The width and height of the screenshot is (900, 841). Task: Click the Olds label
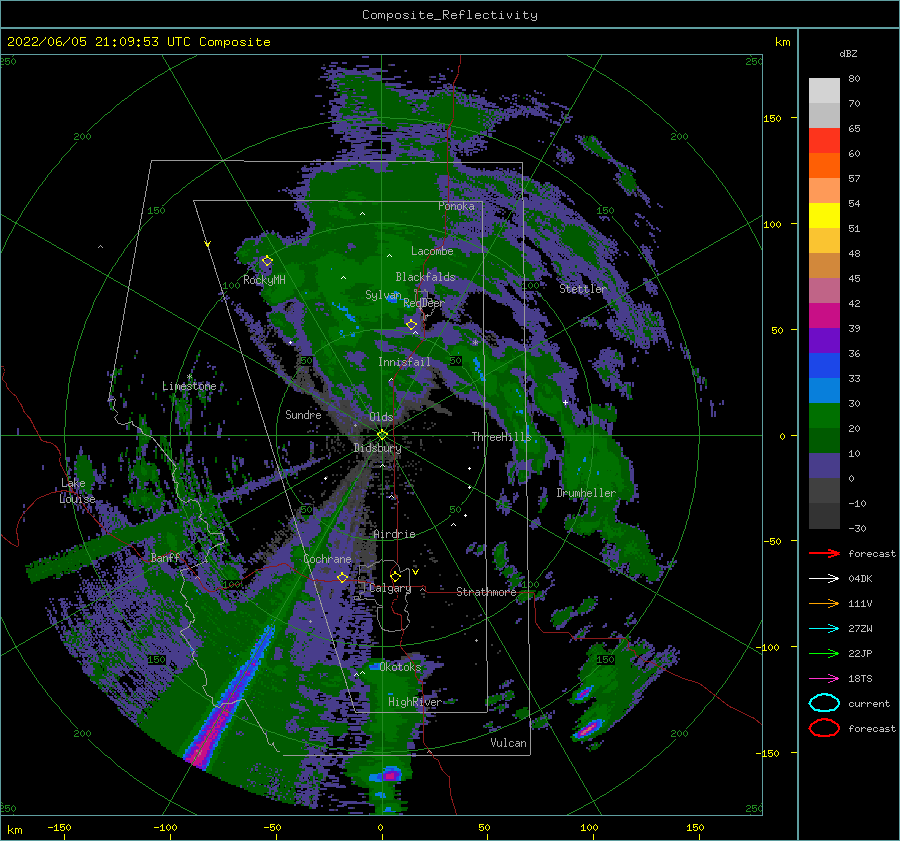click(381, 417)
